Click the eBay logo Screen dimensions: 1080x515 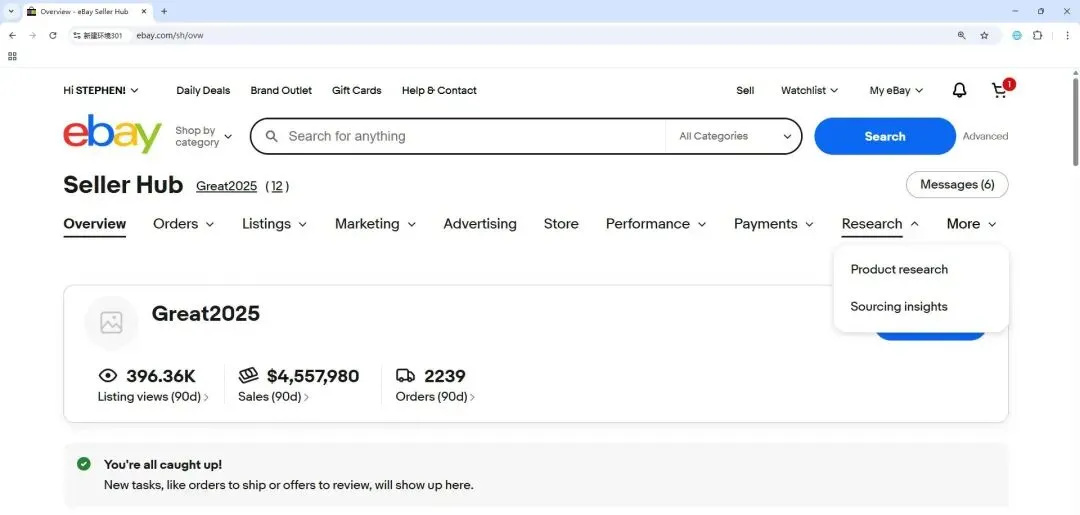112,134
